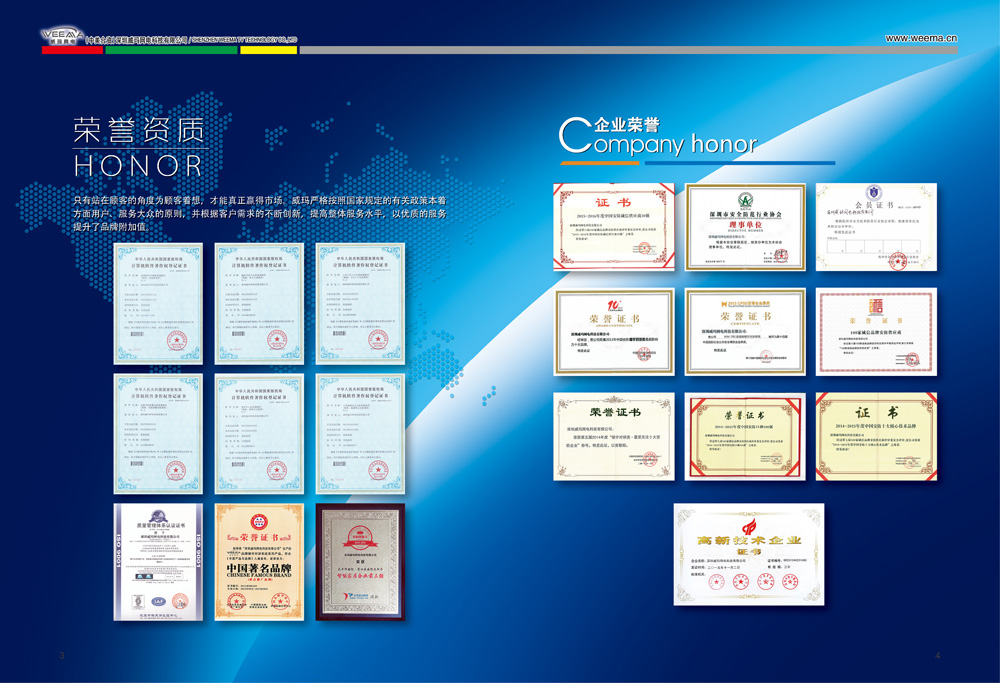Open the 十大核心技术品牌 证书 certificate
The width and height of the screenshot is (1000, 683).
click(876, 436)
